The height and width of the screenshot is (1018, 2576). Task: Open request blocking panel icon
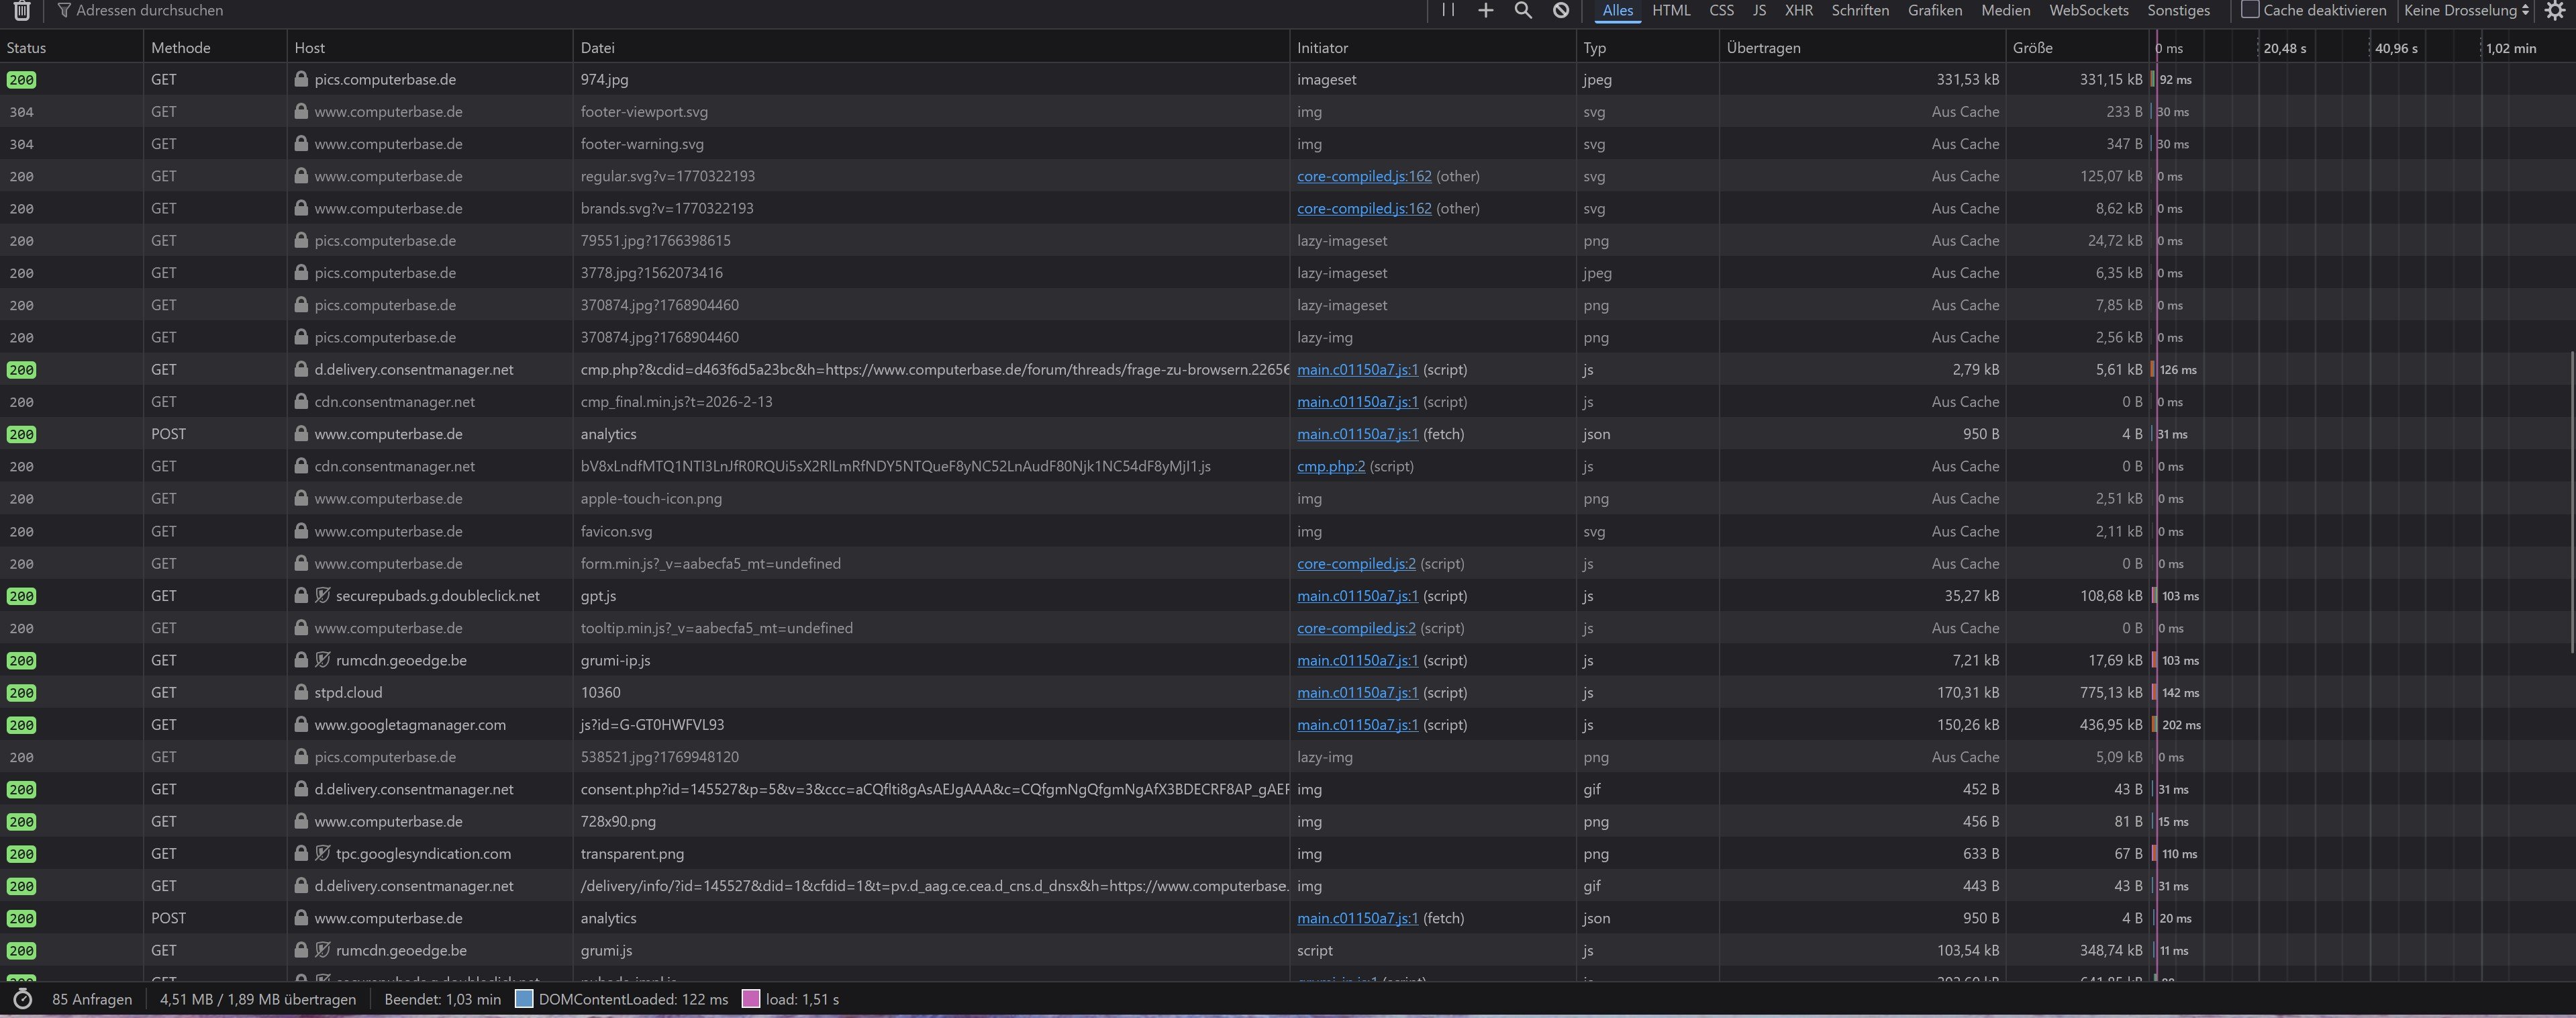[x=1561, y=10]
